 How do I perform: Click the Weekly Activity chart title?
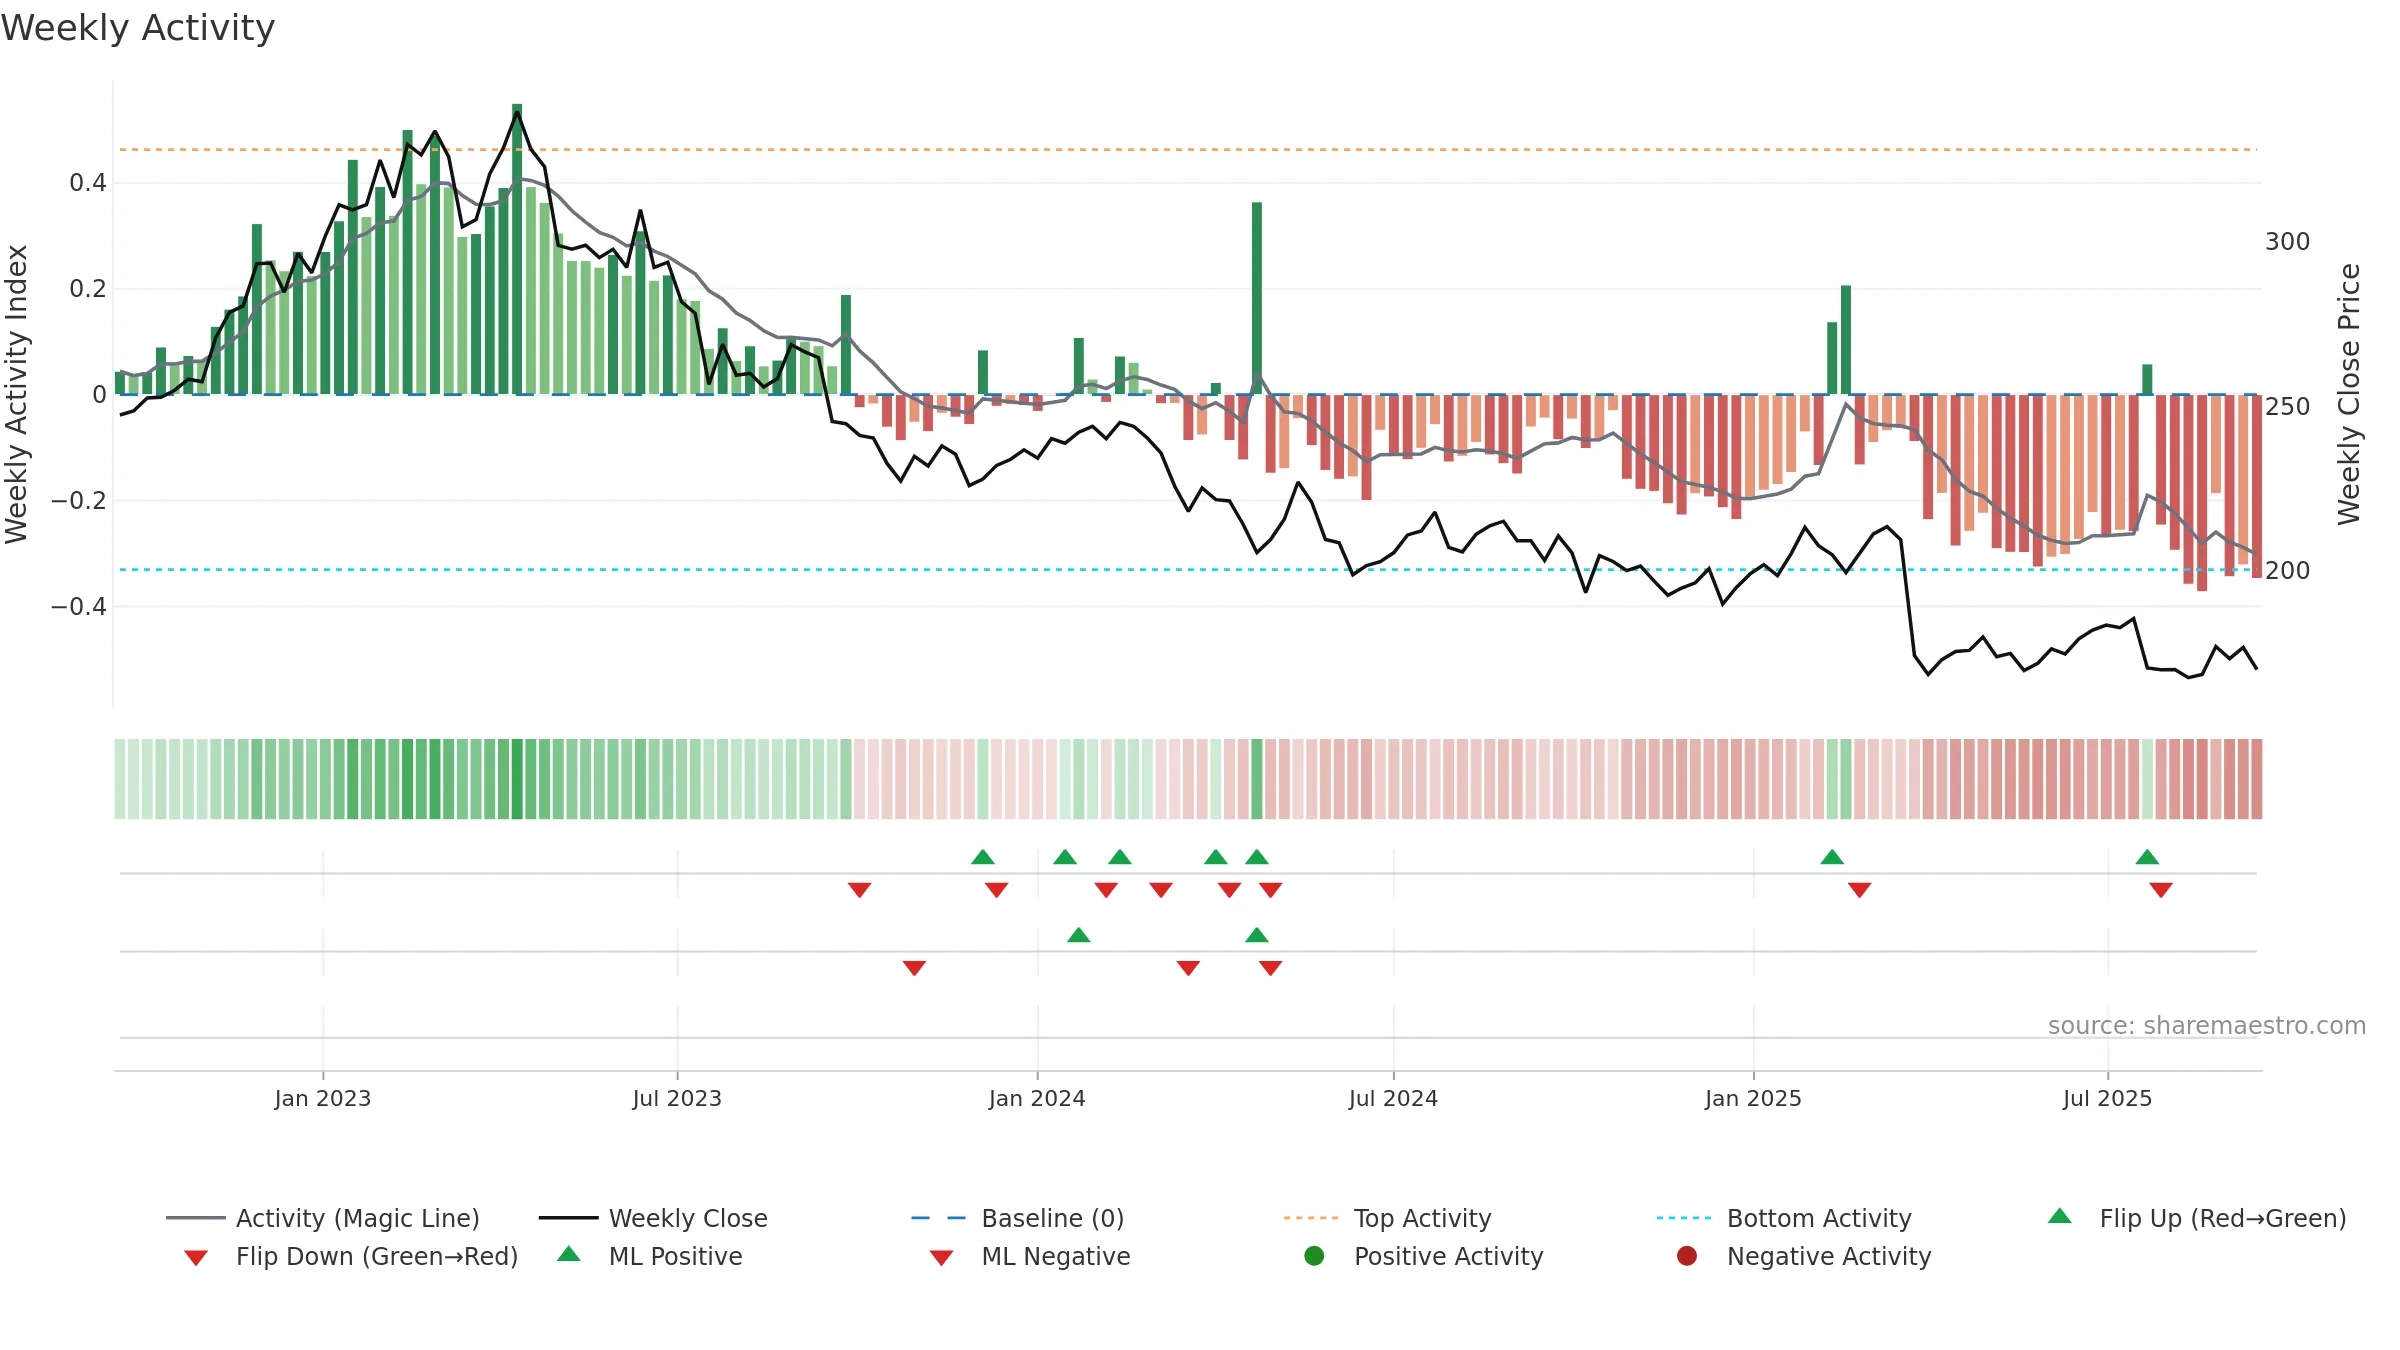138,28
